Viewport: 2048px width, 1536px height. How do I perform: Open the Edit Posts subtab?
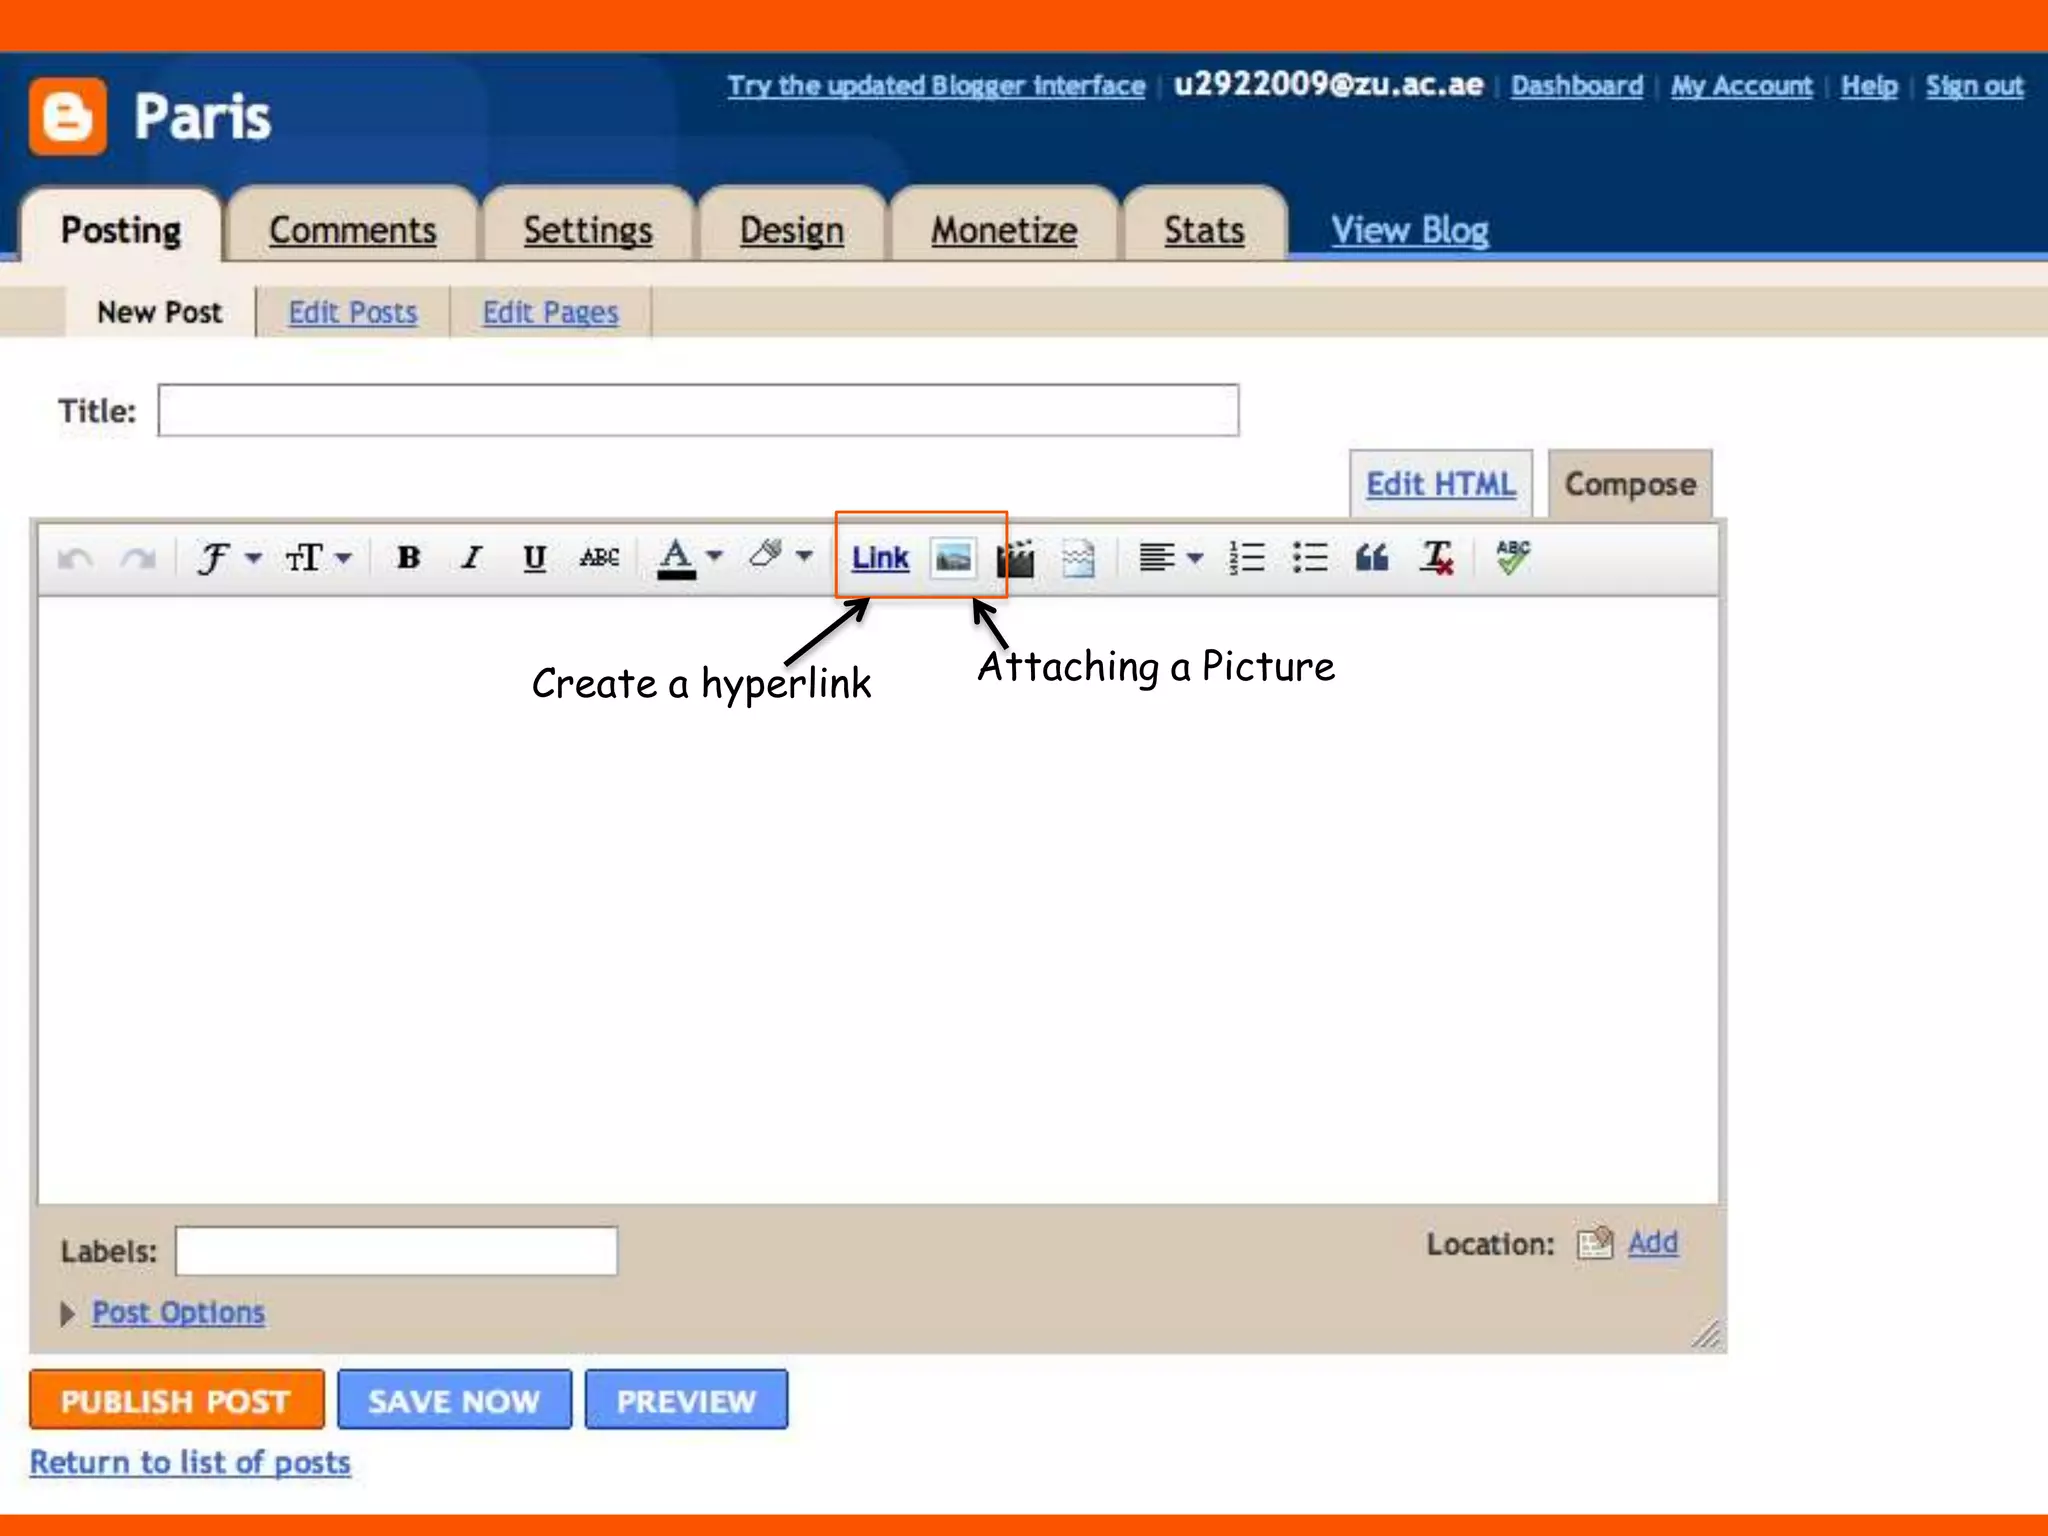click(352, 312)
